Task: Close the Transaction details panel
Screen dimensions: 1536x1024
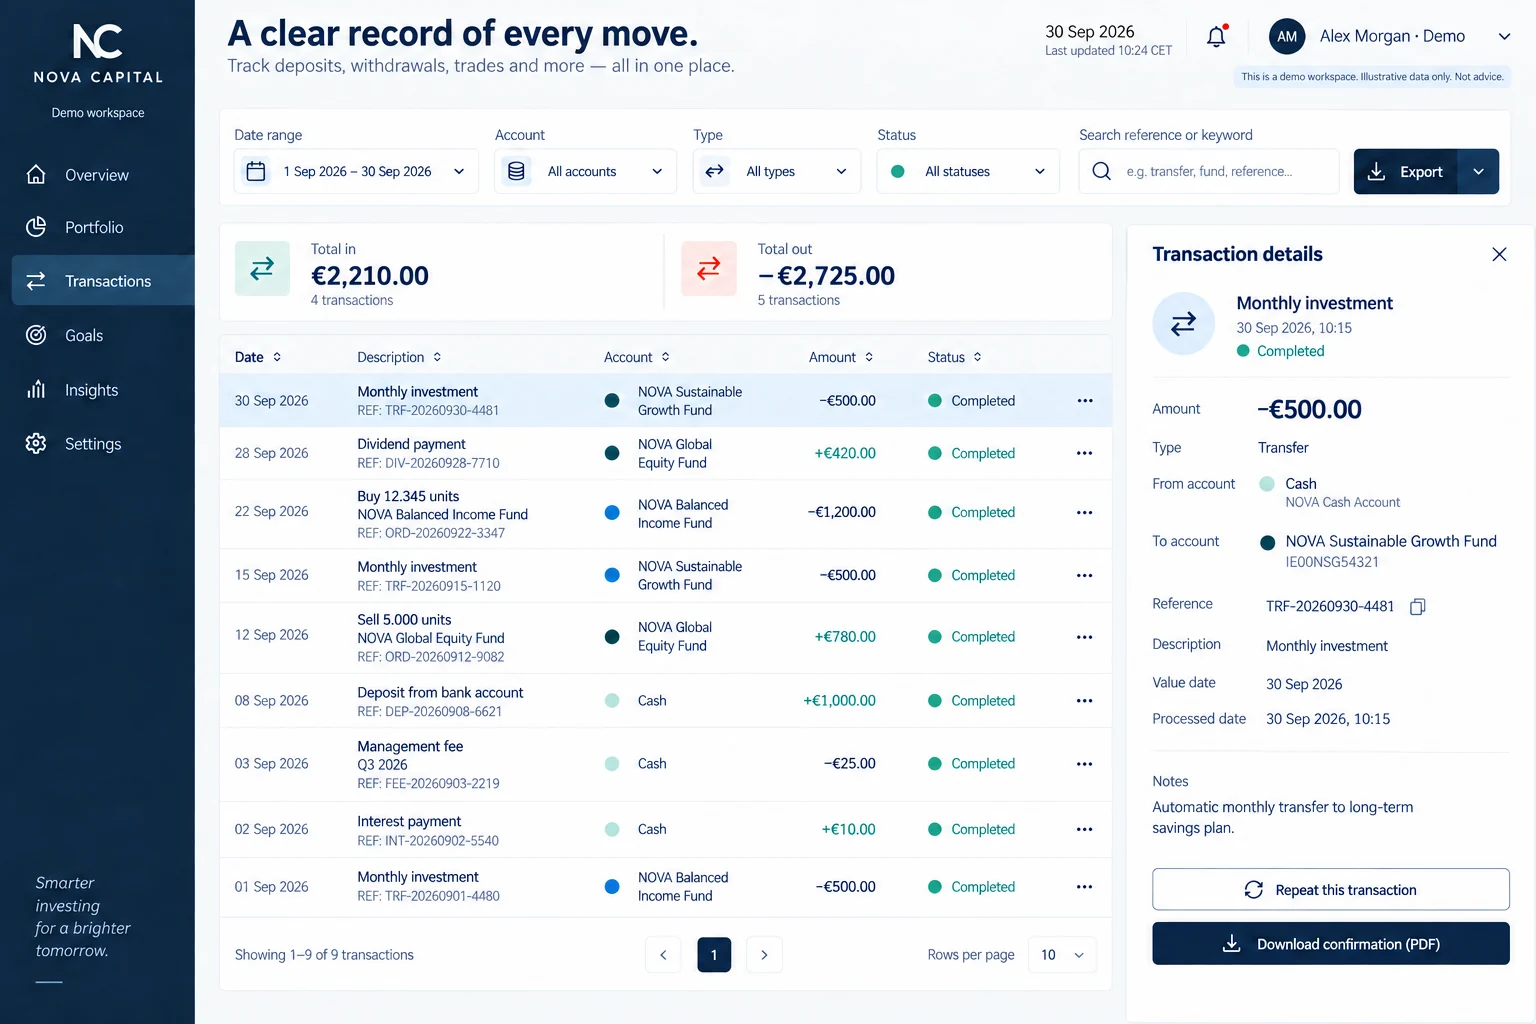Action: (1499, 254)
